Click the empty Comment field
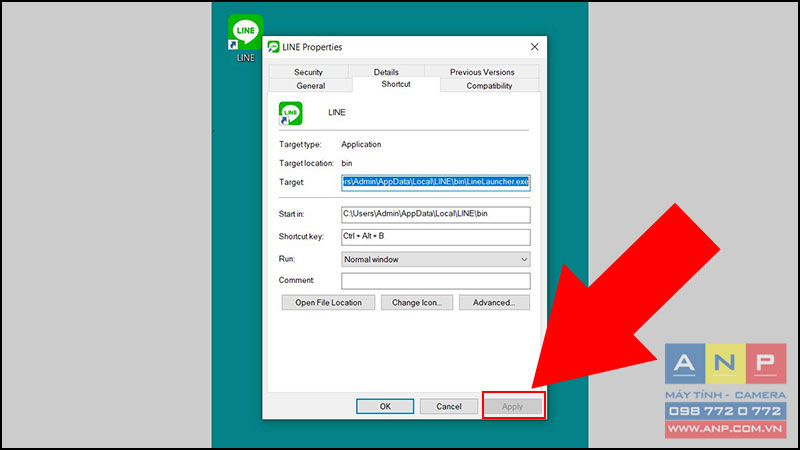The image size is (800, 450). click(x=436, y=281)
